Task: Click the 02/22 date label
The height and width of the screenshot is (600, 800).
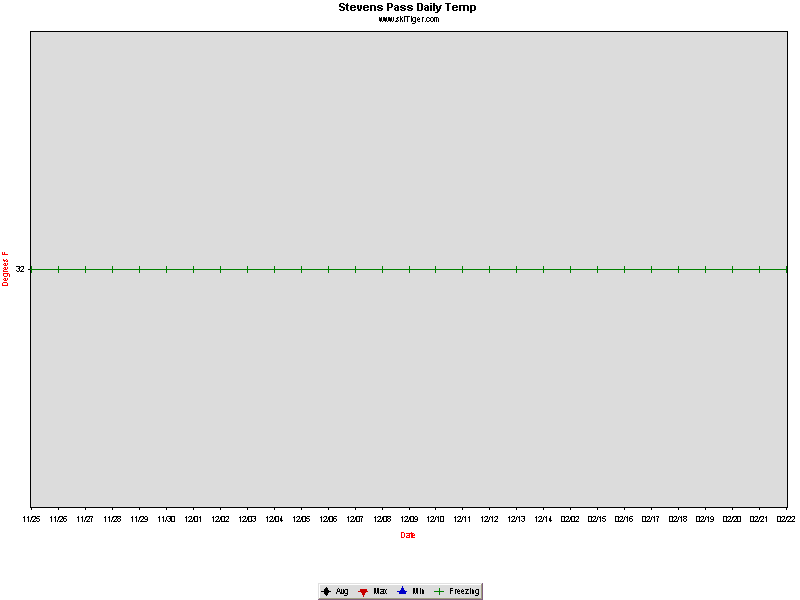Action: coord(786,519)
